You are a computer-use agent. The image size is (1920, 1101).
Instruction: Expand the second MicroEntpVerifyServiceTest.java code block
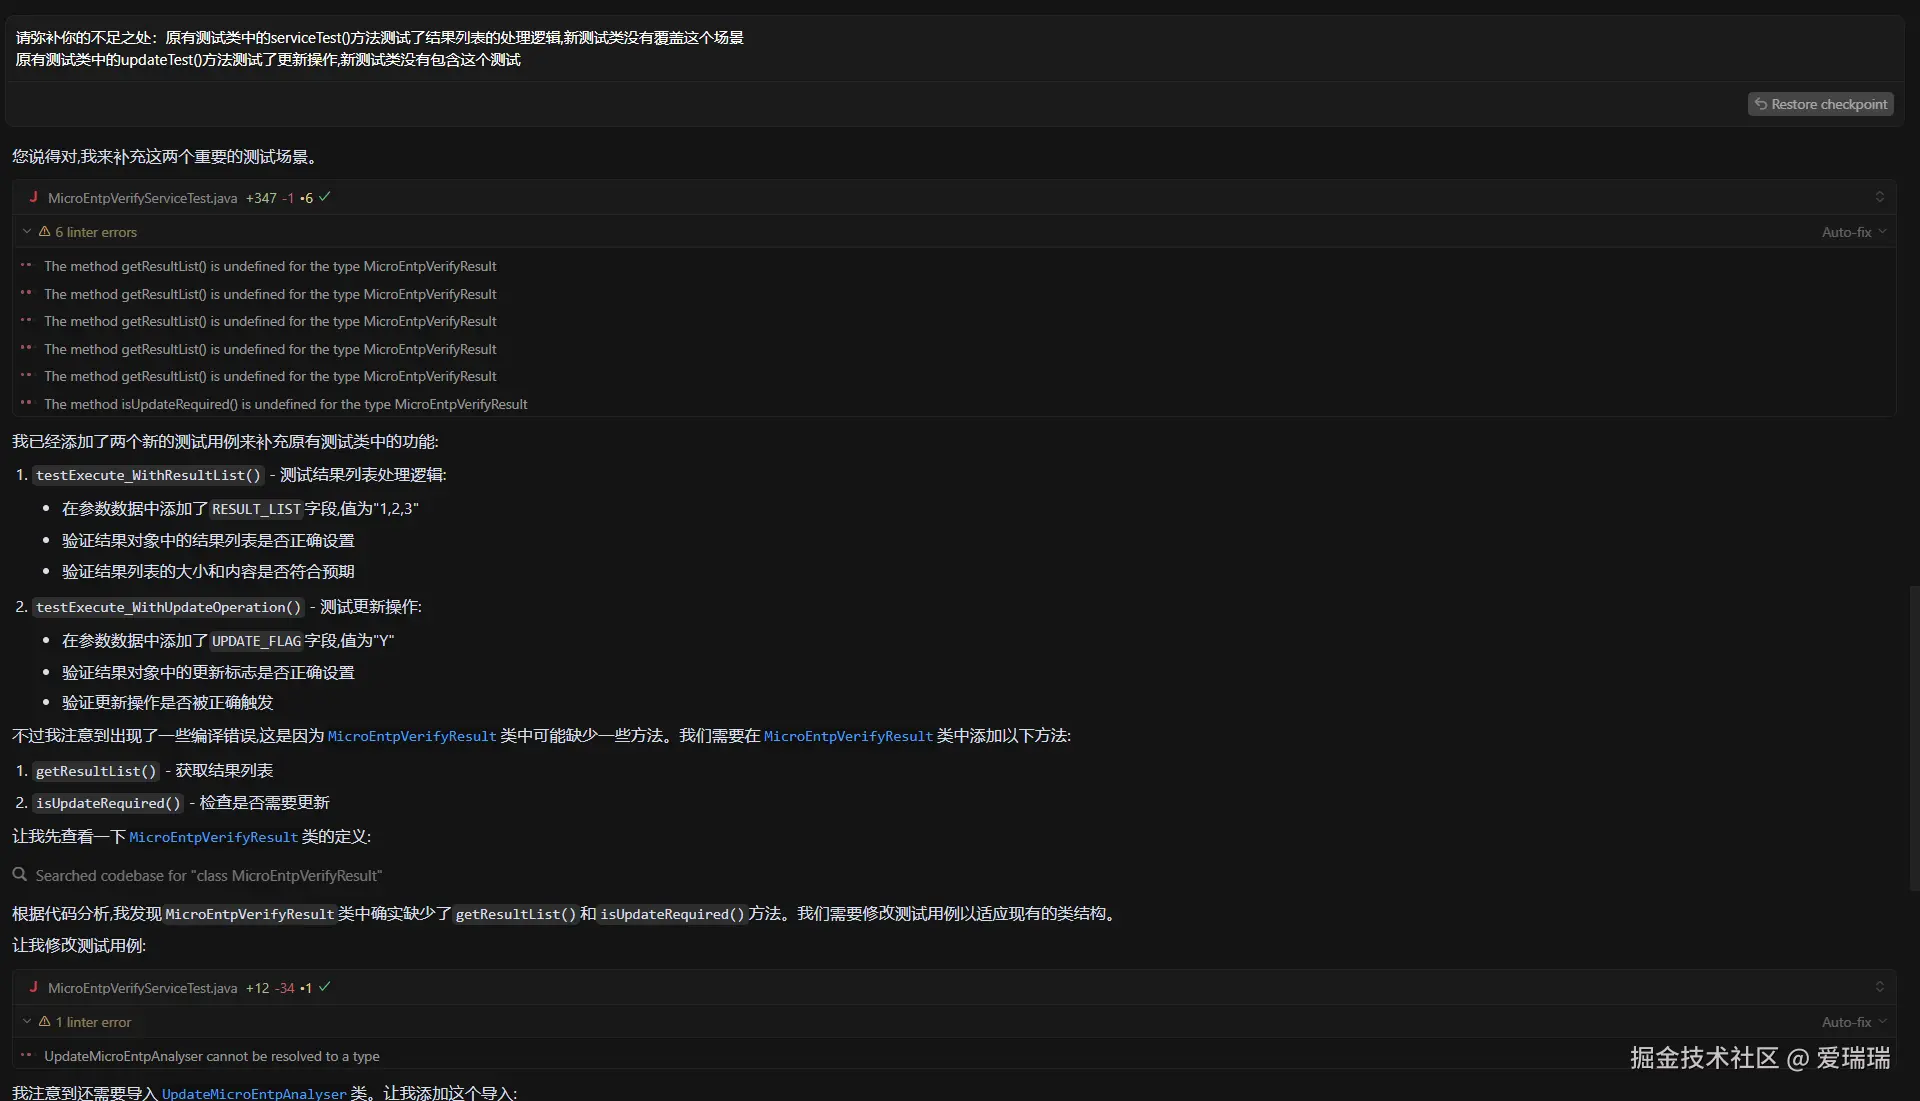(1879, 987)
